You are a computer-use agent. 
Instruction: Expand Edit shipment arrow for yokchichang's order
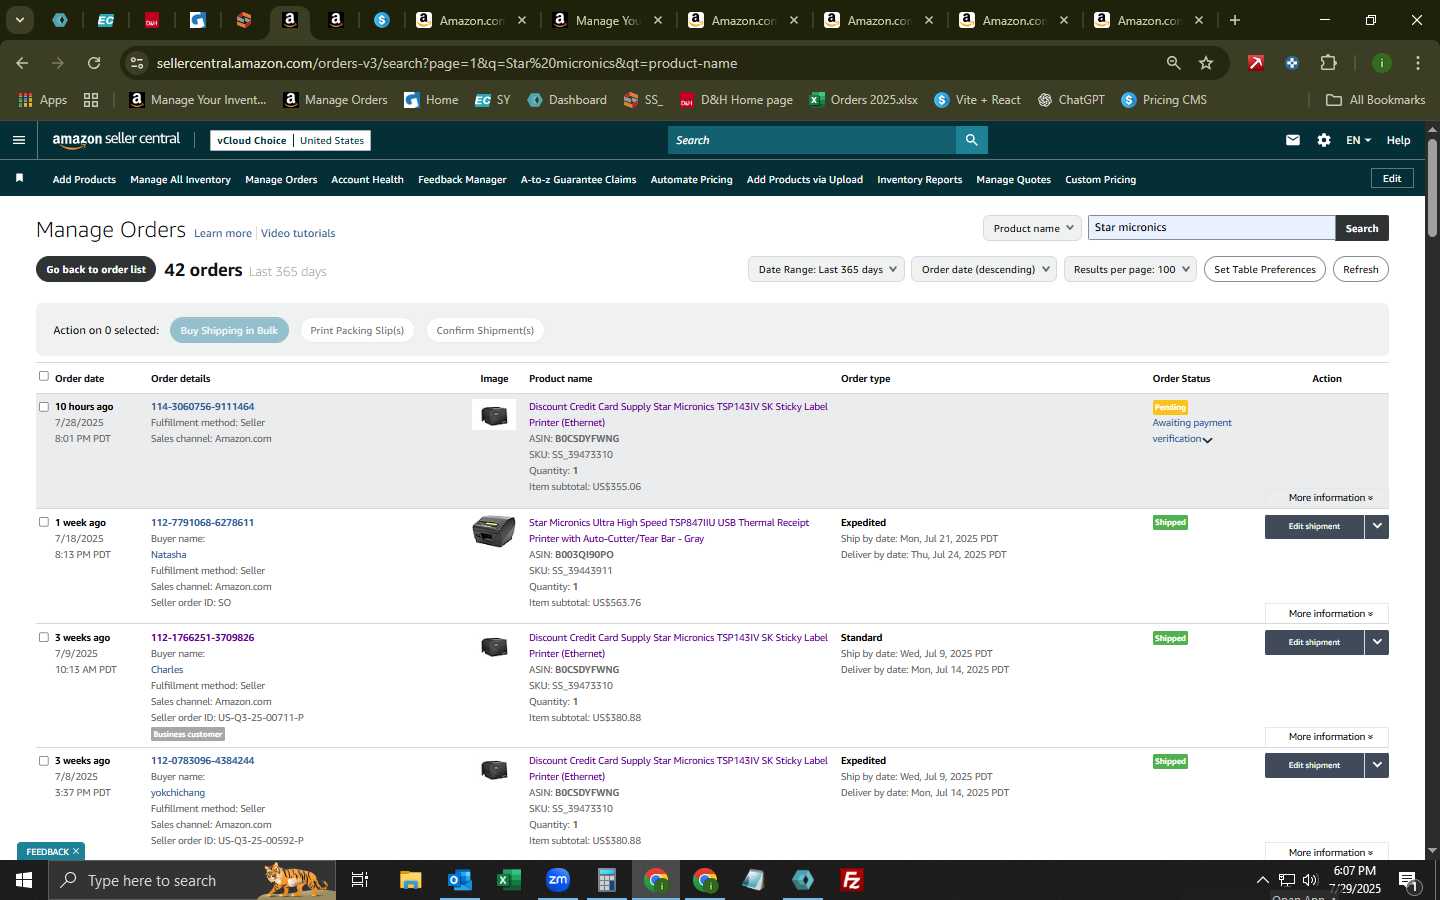[x=1377, y=765]
